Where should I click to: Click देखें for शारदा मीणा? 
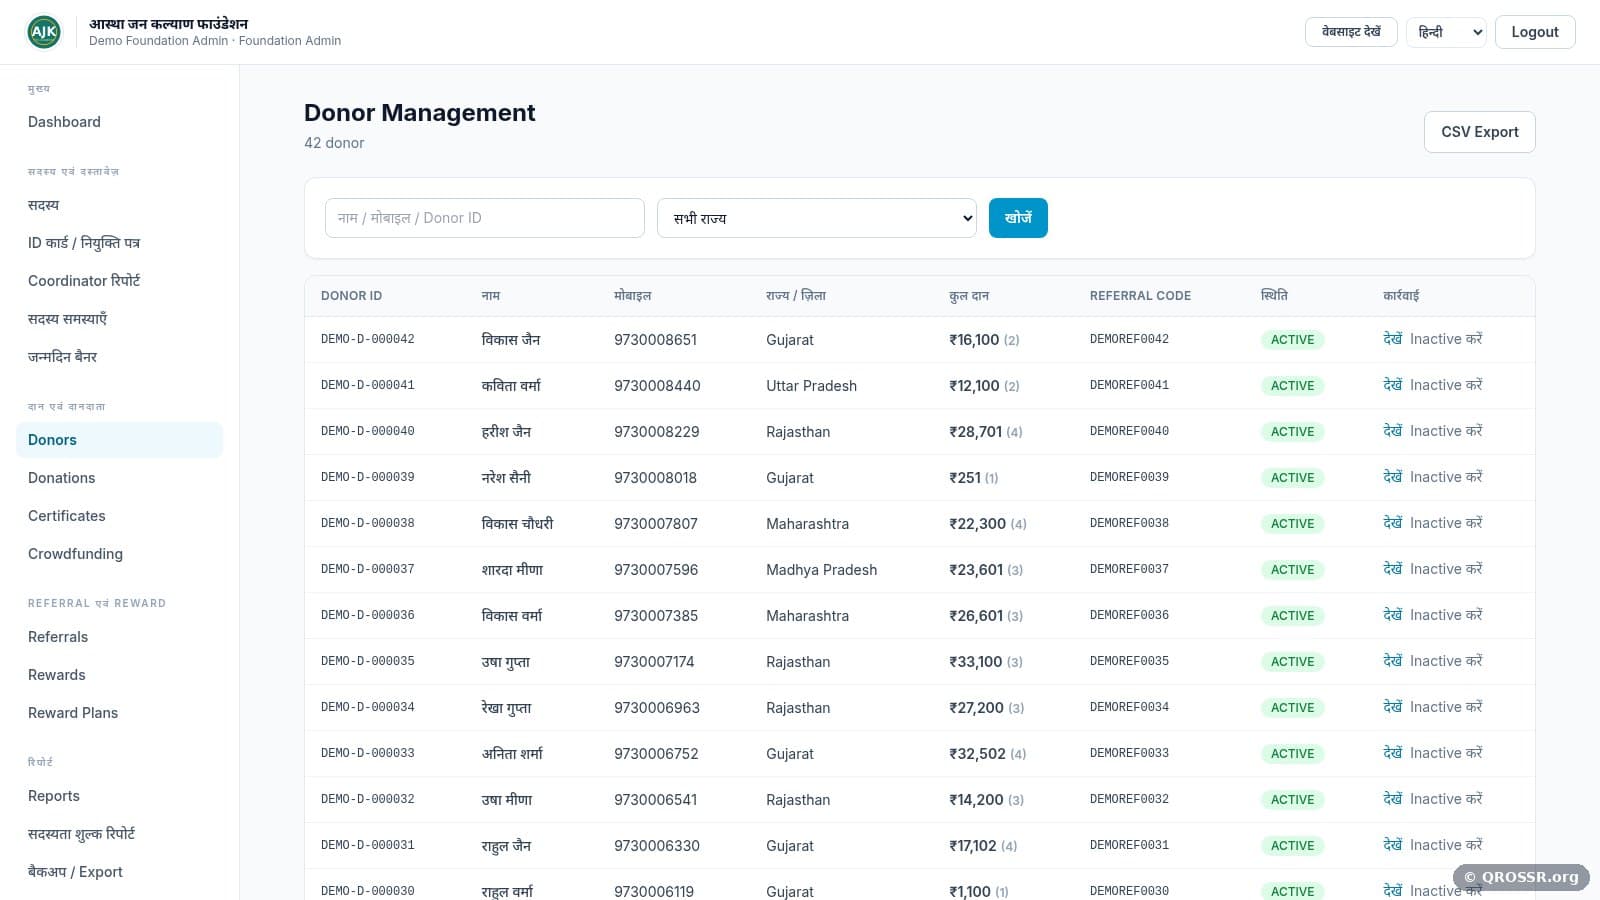[x=1393, y=569]
